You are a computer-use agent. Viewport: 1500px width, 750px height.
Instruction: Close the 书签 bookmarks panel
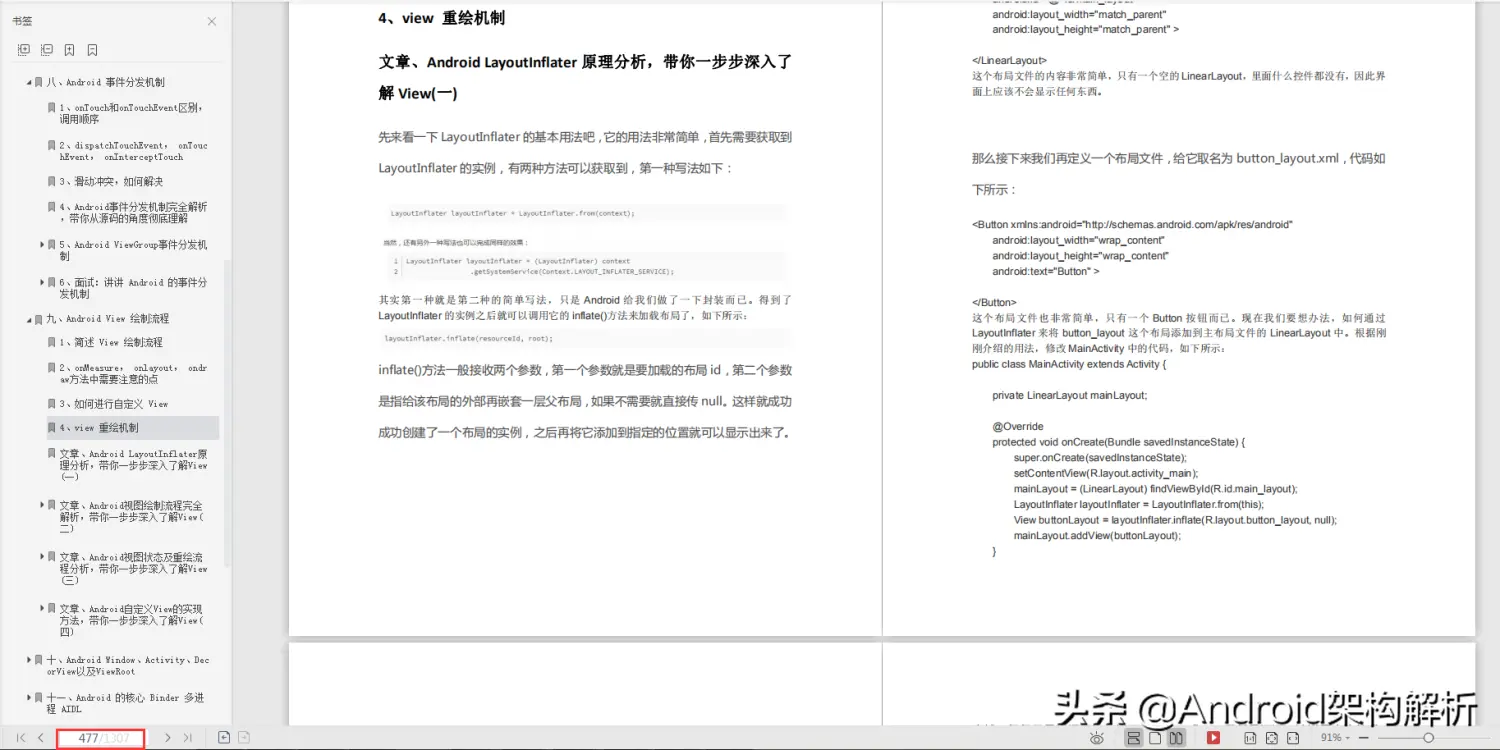212,21
